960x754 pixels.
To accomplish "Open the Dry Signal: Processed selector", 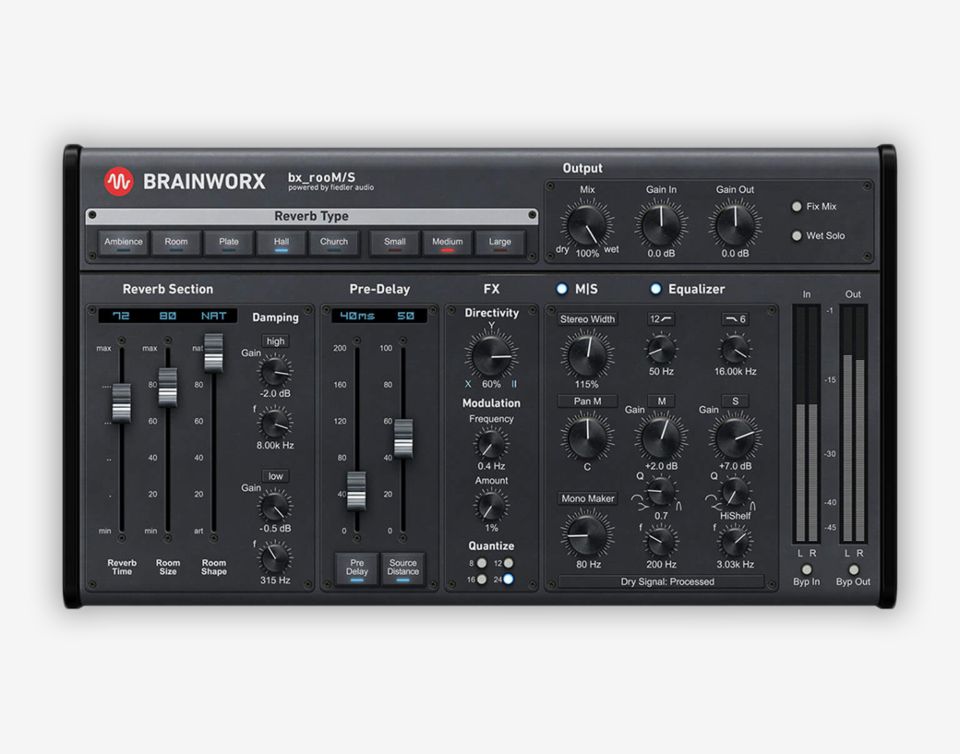I will (x=660, y=581).
